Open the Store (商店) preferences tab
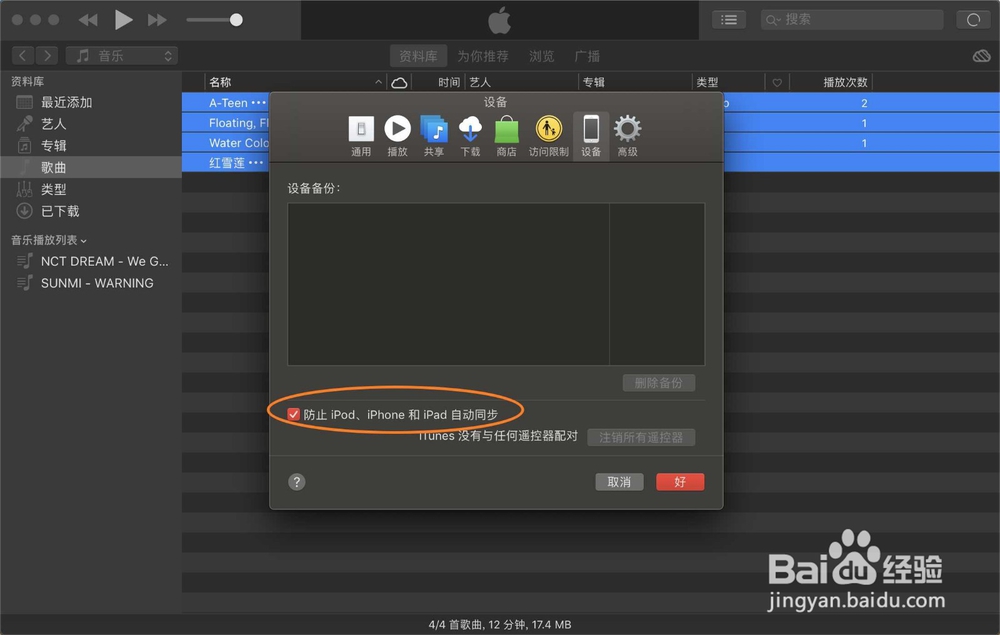 (506, 136)
